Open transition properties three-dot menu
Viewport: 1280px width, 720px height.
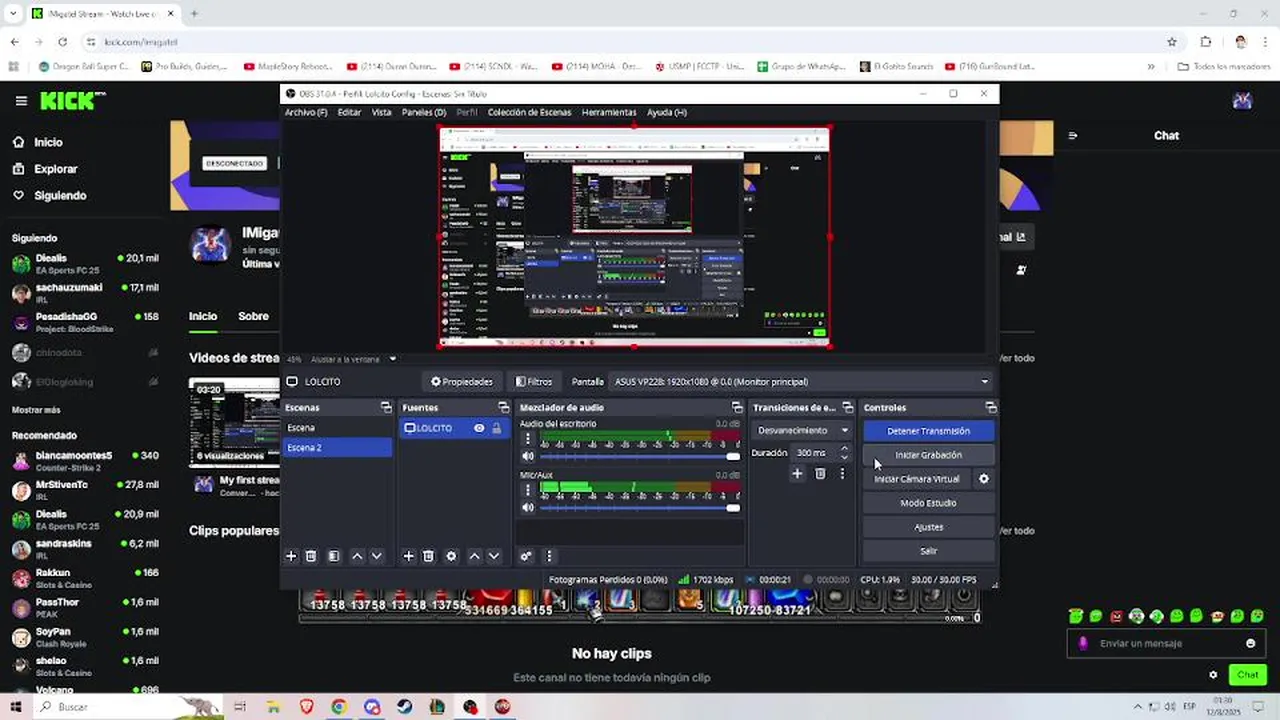click(x=842, y=474)
